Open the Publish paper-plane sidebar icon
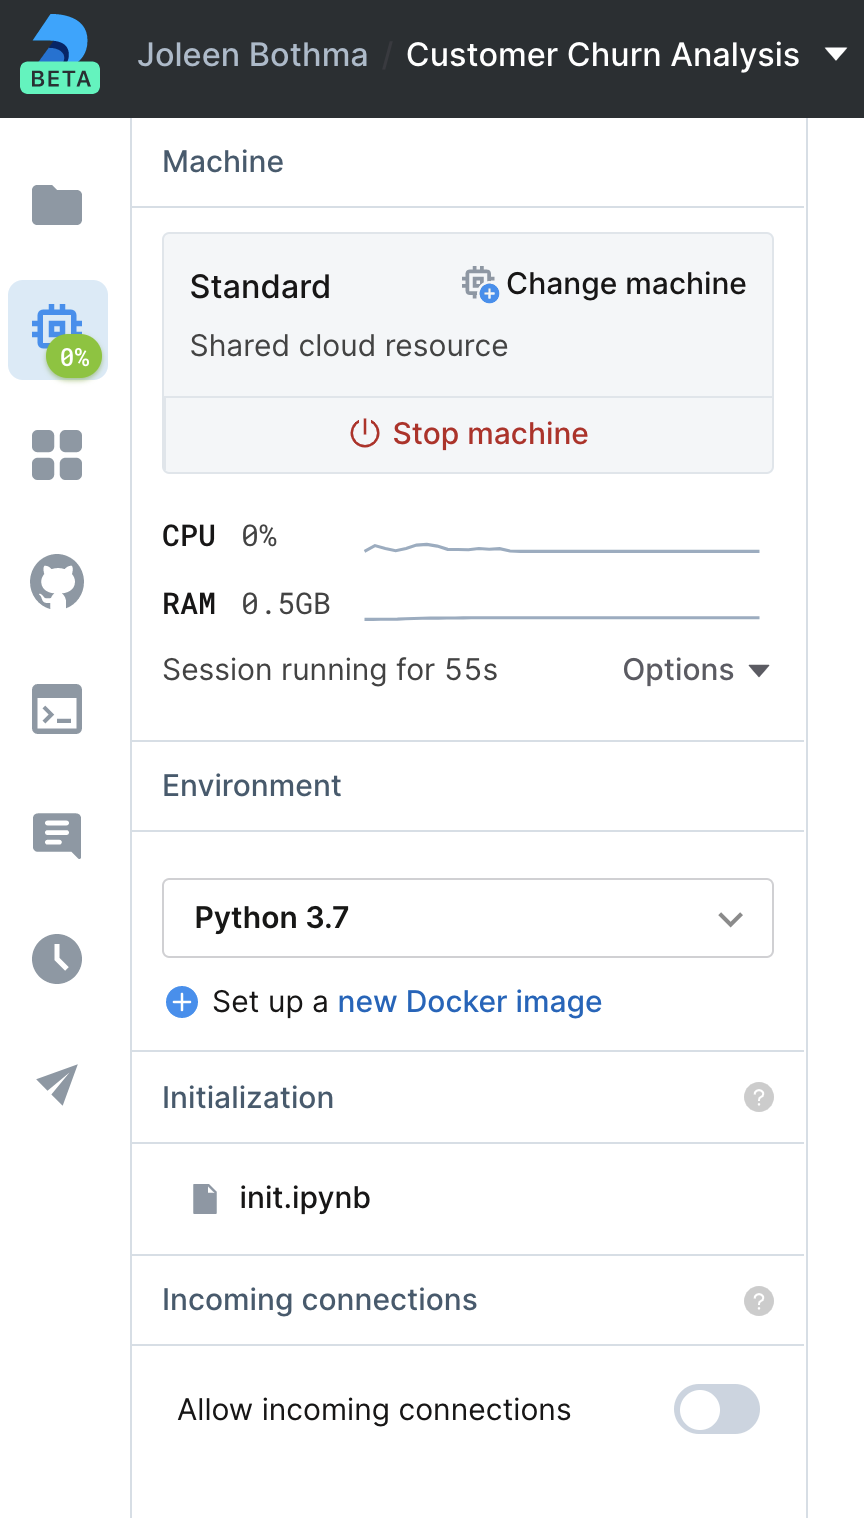Image resolution: width=864 pixels, height=1518 pixels. [x=57, y=1085]
